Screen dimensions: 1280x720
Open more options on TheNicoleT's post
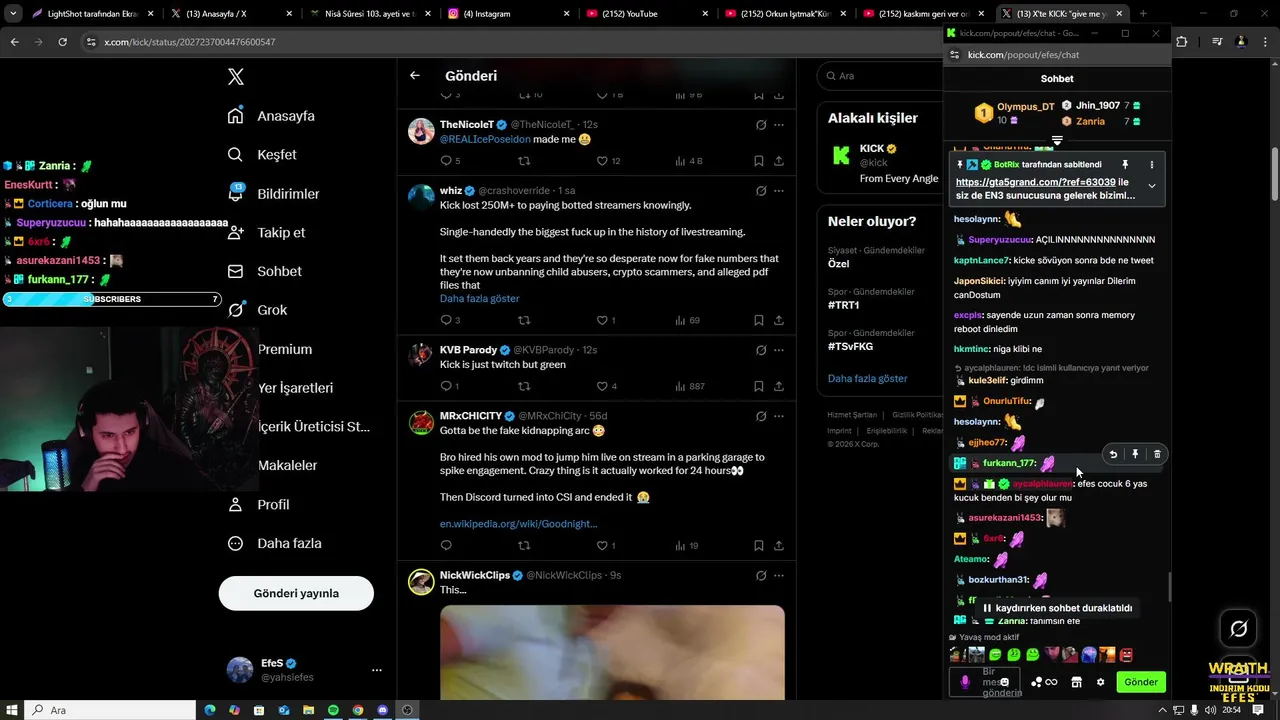779,125
